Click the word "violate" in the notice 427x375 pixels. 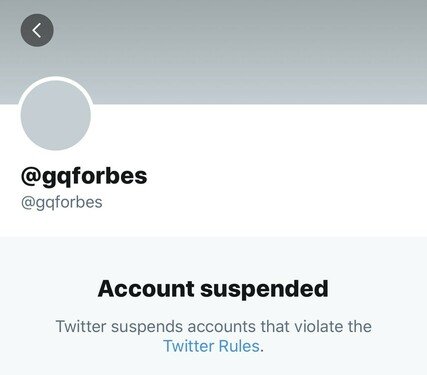(319, 326)
